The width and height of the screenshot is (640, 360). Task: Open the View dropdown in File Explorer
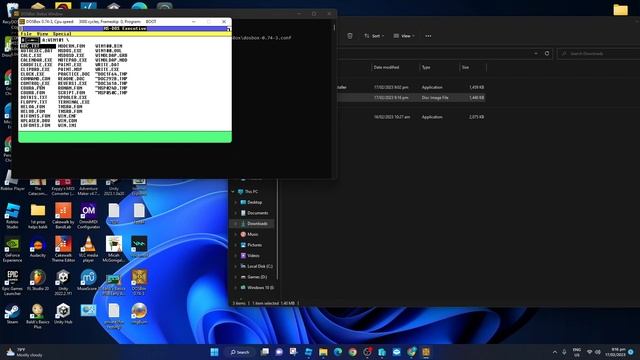pos(404,36)
